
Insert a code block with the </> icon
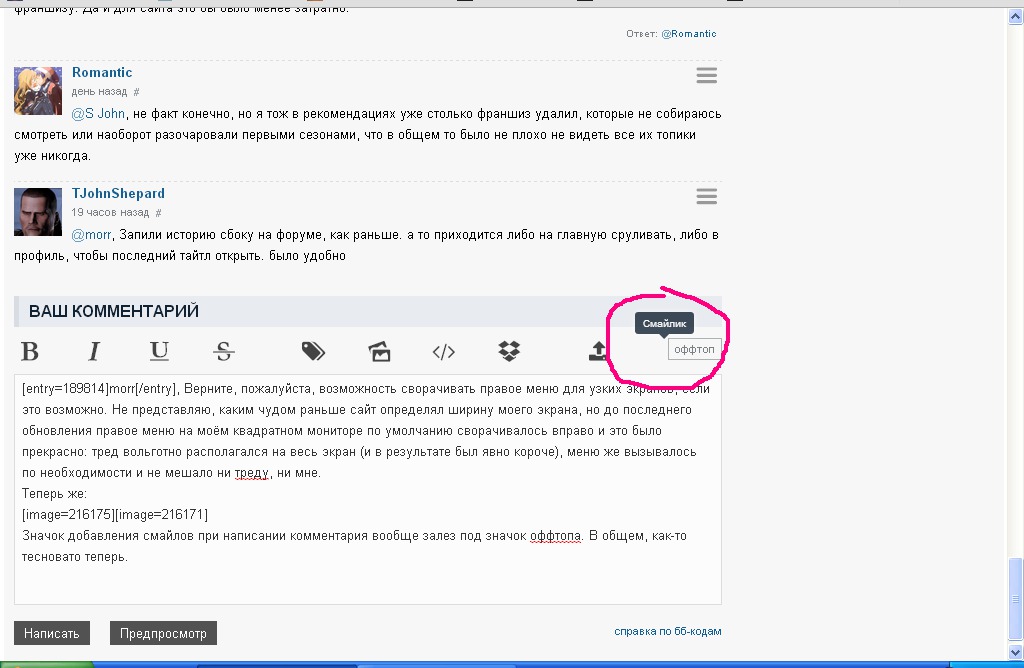tap(444, 351)
